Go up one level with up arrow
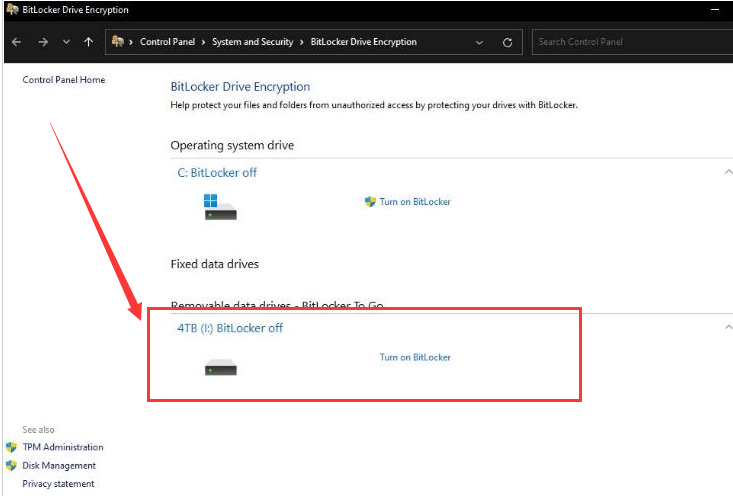Image resolution: width=733 pixels, height=496 pixels. pyautogui.click(x=88, y=42)
